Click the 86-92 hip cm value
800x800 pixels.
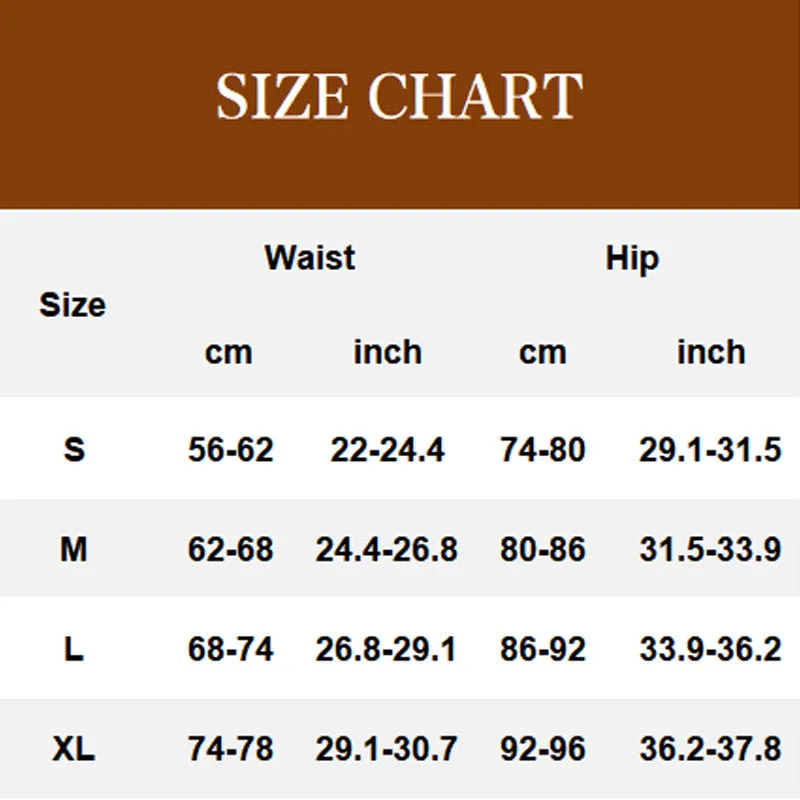(x=543, y=649)
